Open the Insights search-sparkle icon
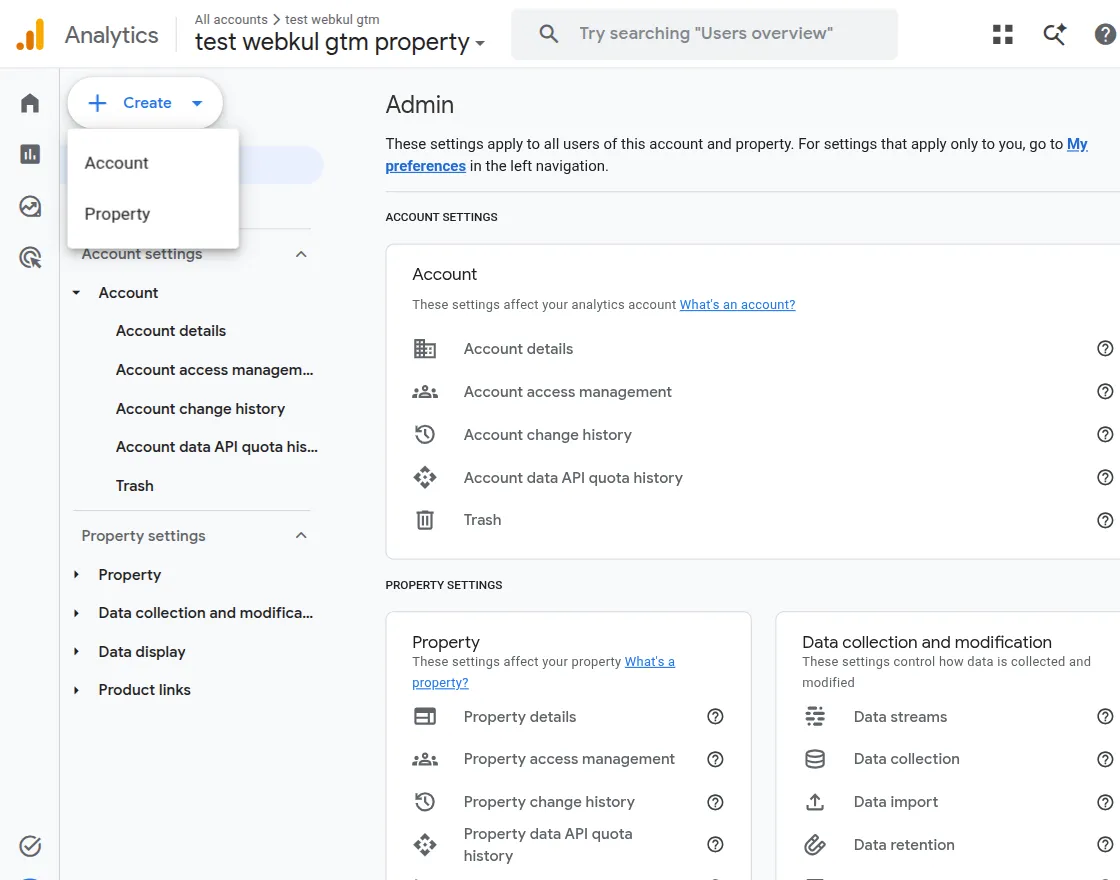Viewport: 1120px width, 880px height. click(x=1054, y=34)
